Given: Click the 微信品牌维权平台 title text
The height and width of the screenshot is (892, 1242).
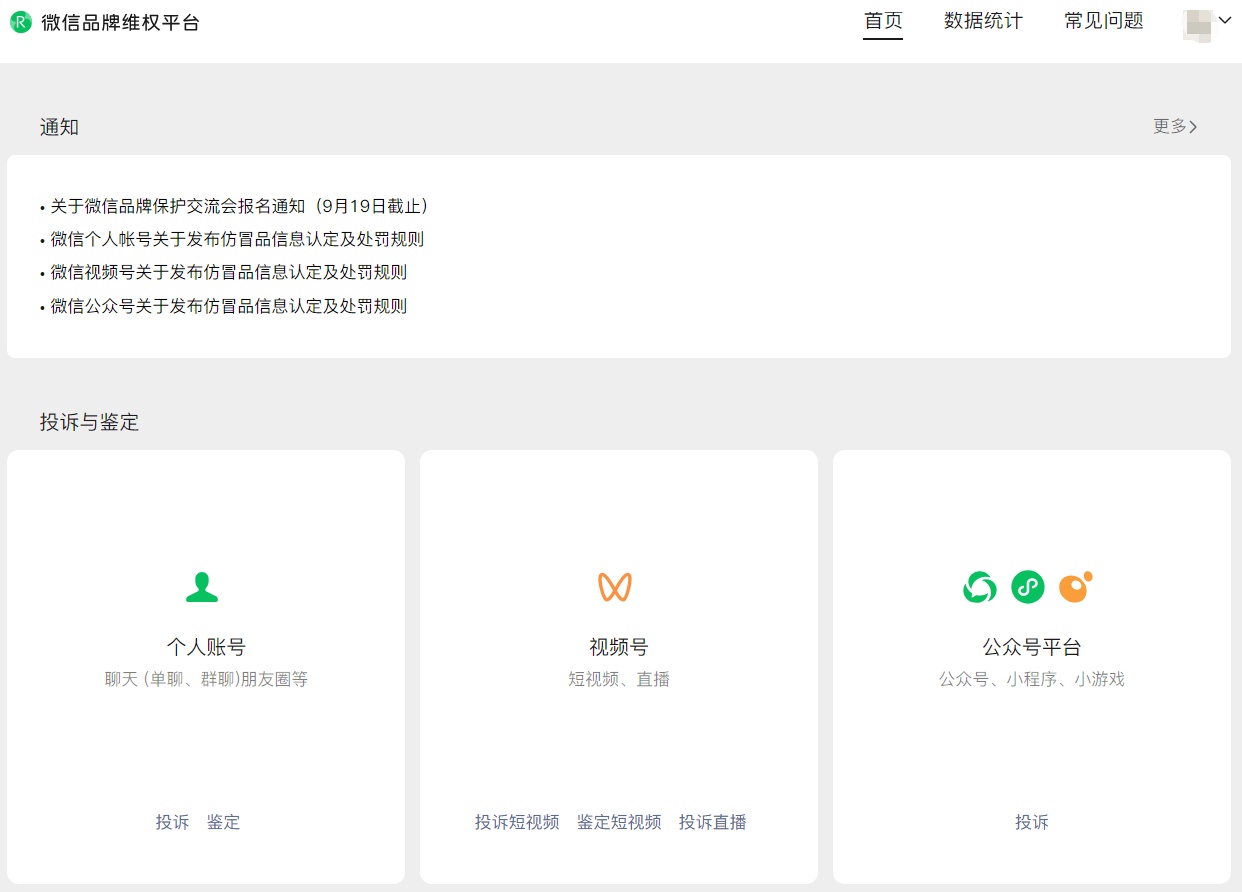Looking at the screenshot, I should coord(120,22).
